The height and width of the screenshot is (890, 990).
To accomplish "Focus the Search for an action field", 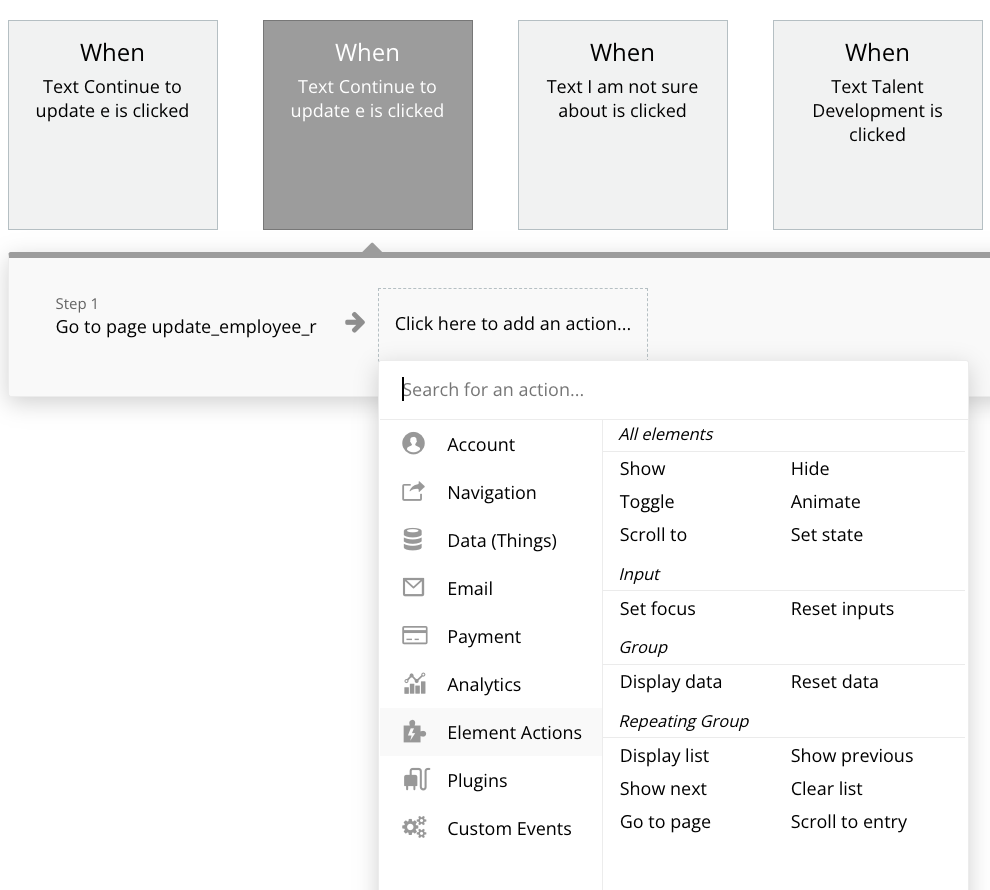I will [680, 390].
